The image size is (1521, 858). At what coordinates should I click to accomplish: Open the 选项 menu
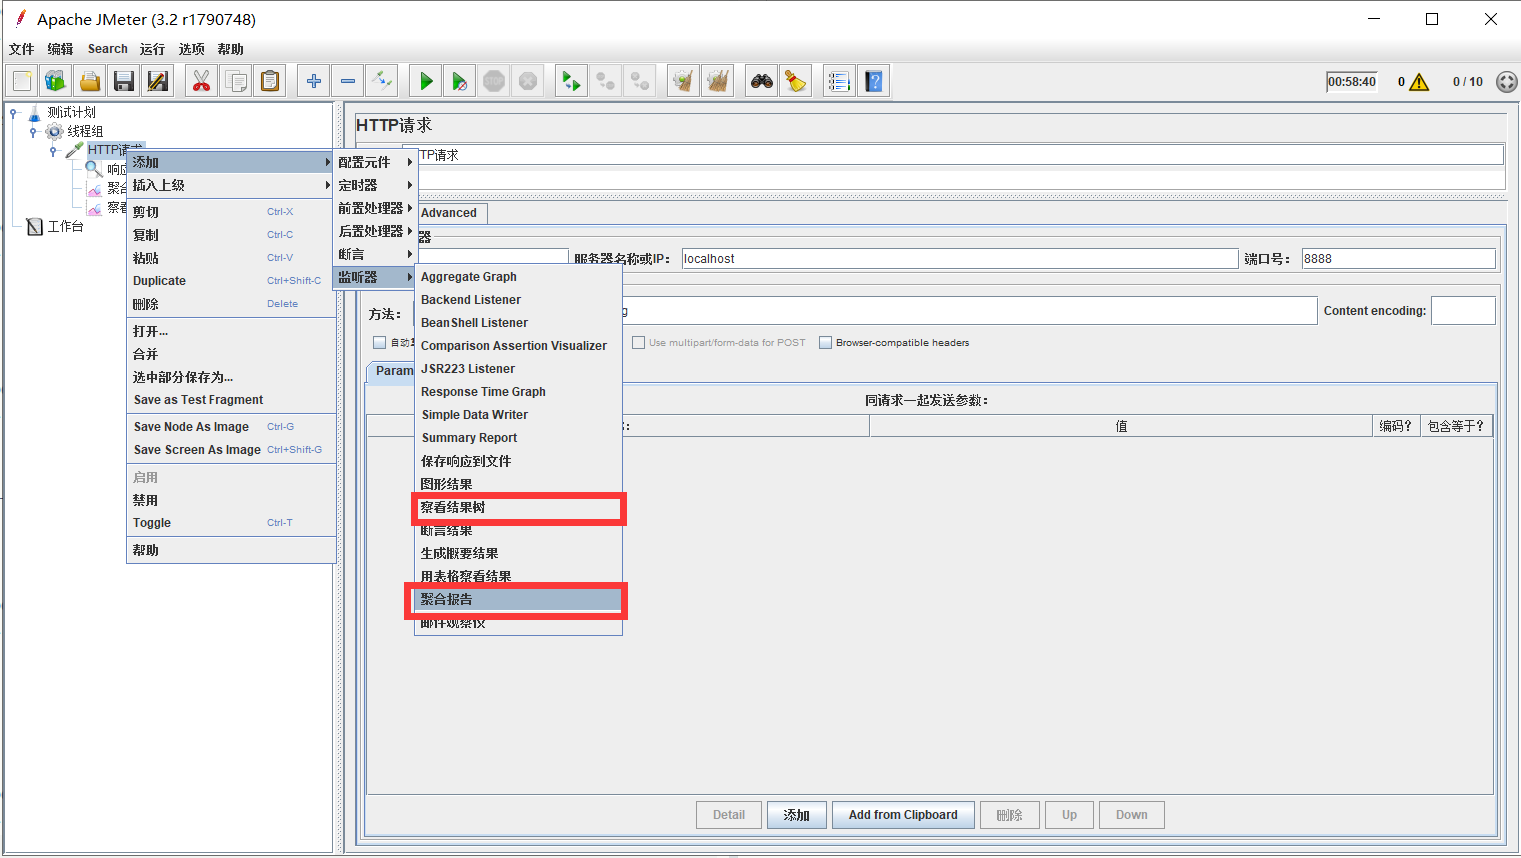point(191,49)
